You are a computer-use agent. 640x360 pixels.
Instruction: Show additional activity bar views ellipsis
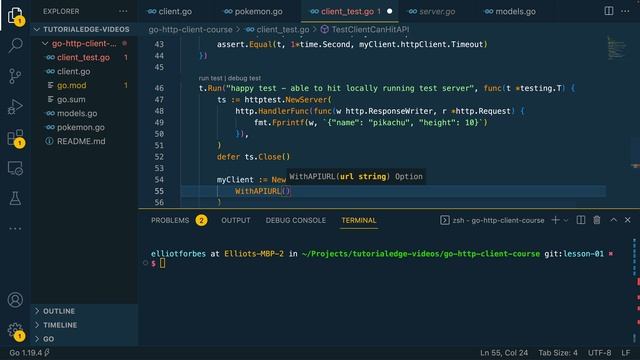click(15, 229)
